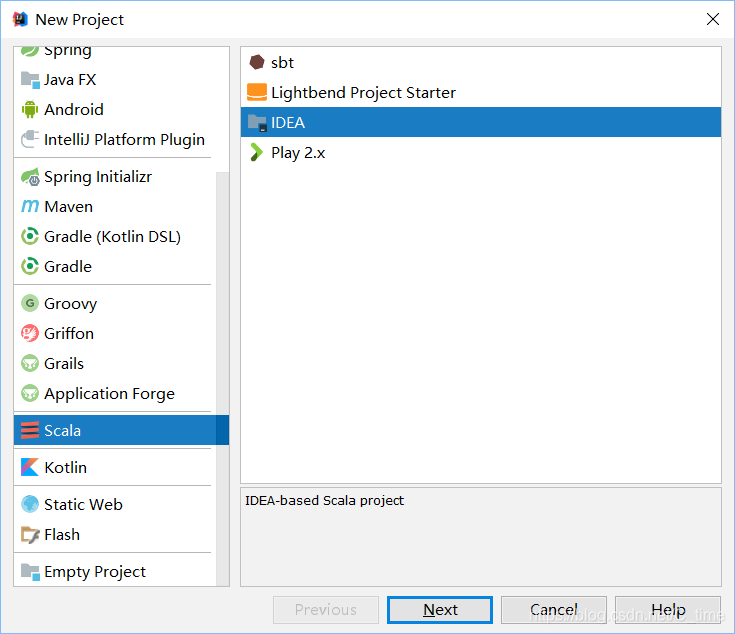This screenshot has height=634, width=735.
Task: Choose Application Forge label
Action: pyautogui.click(x=109, y=394)
